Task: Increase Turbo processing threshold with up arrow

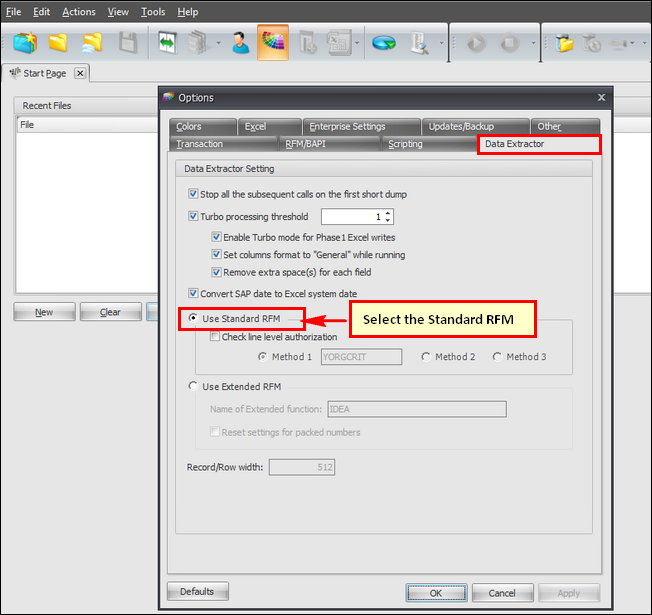Action: 388,212
